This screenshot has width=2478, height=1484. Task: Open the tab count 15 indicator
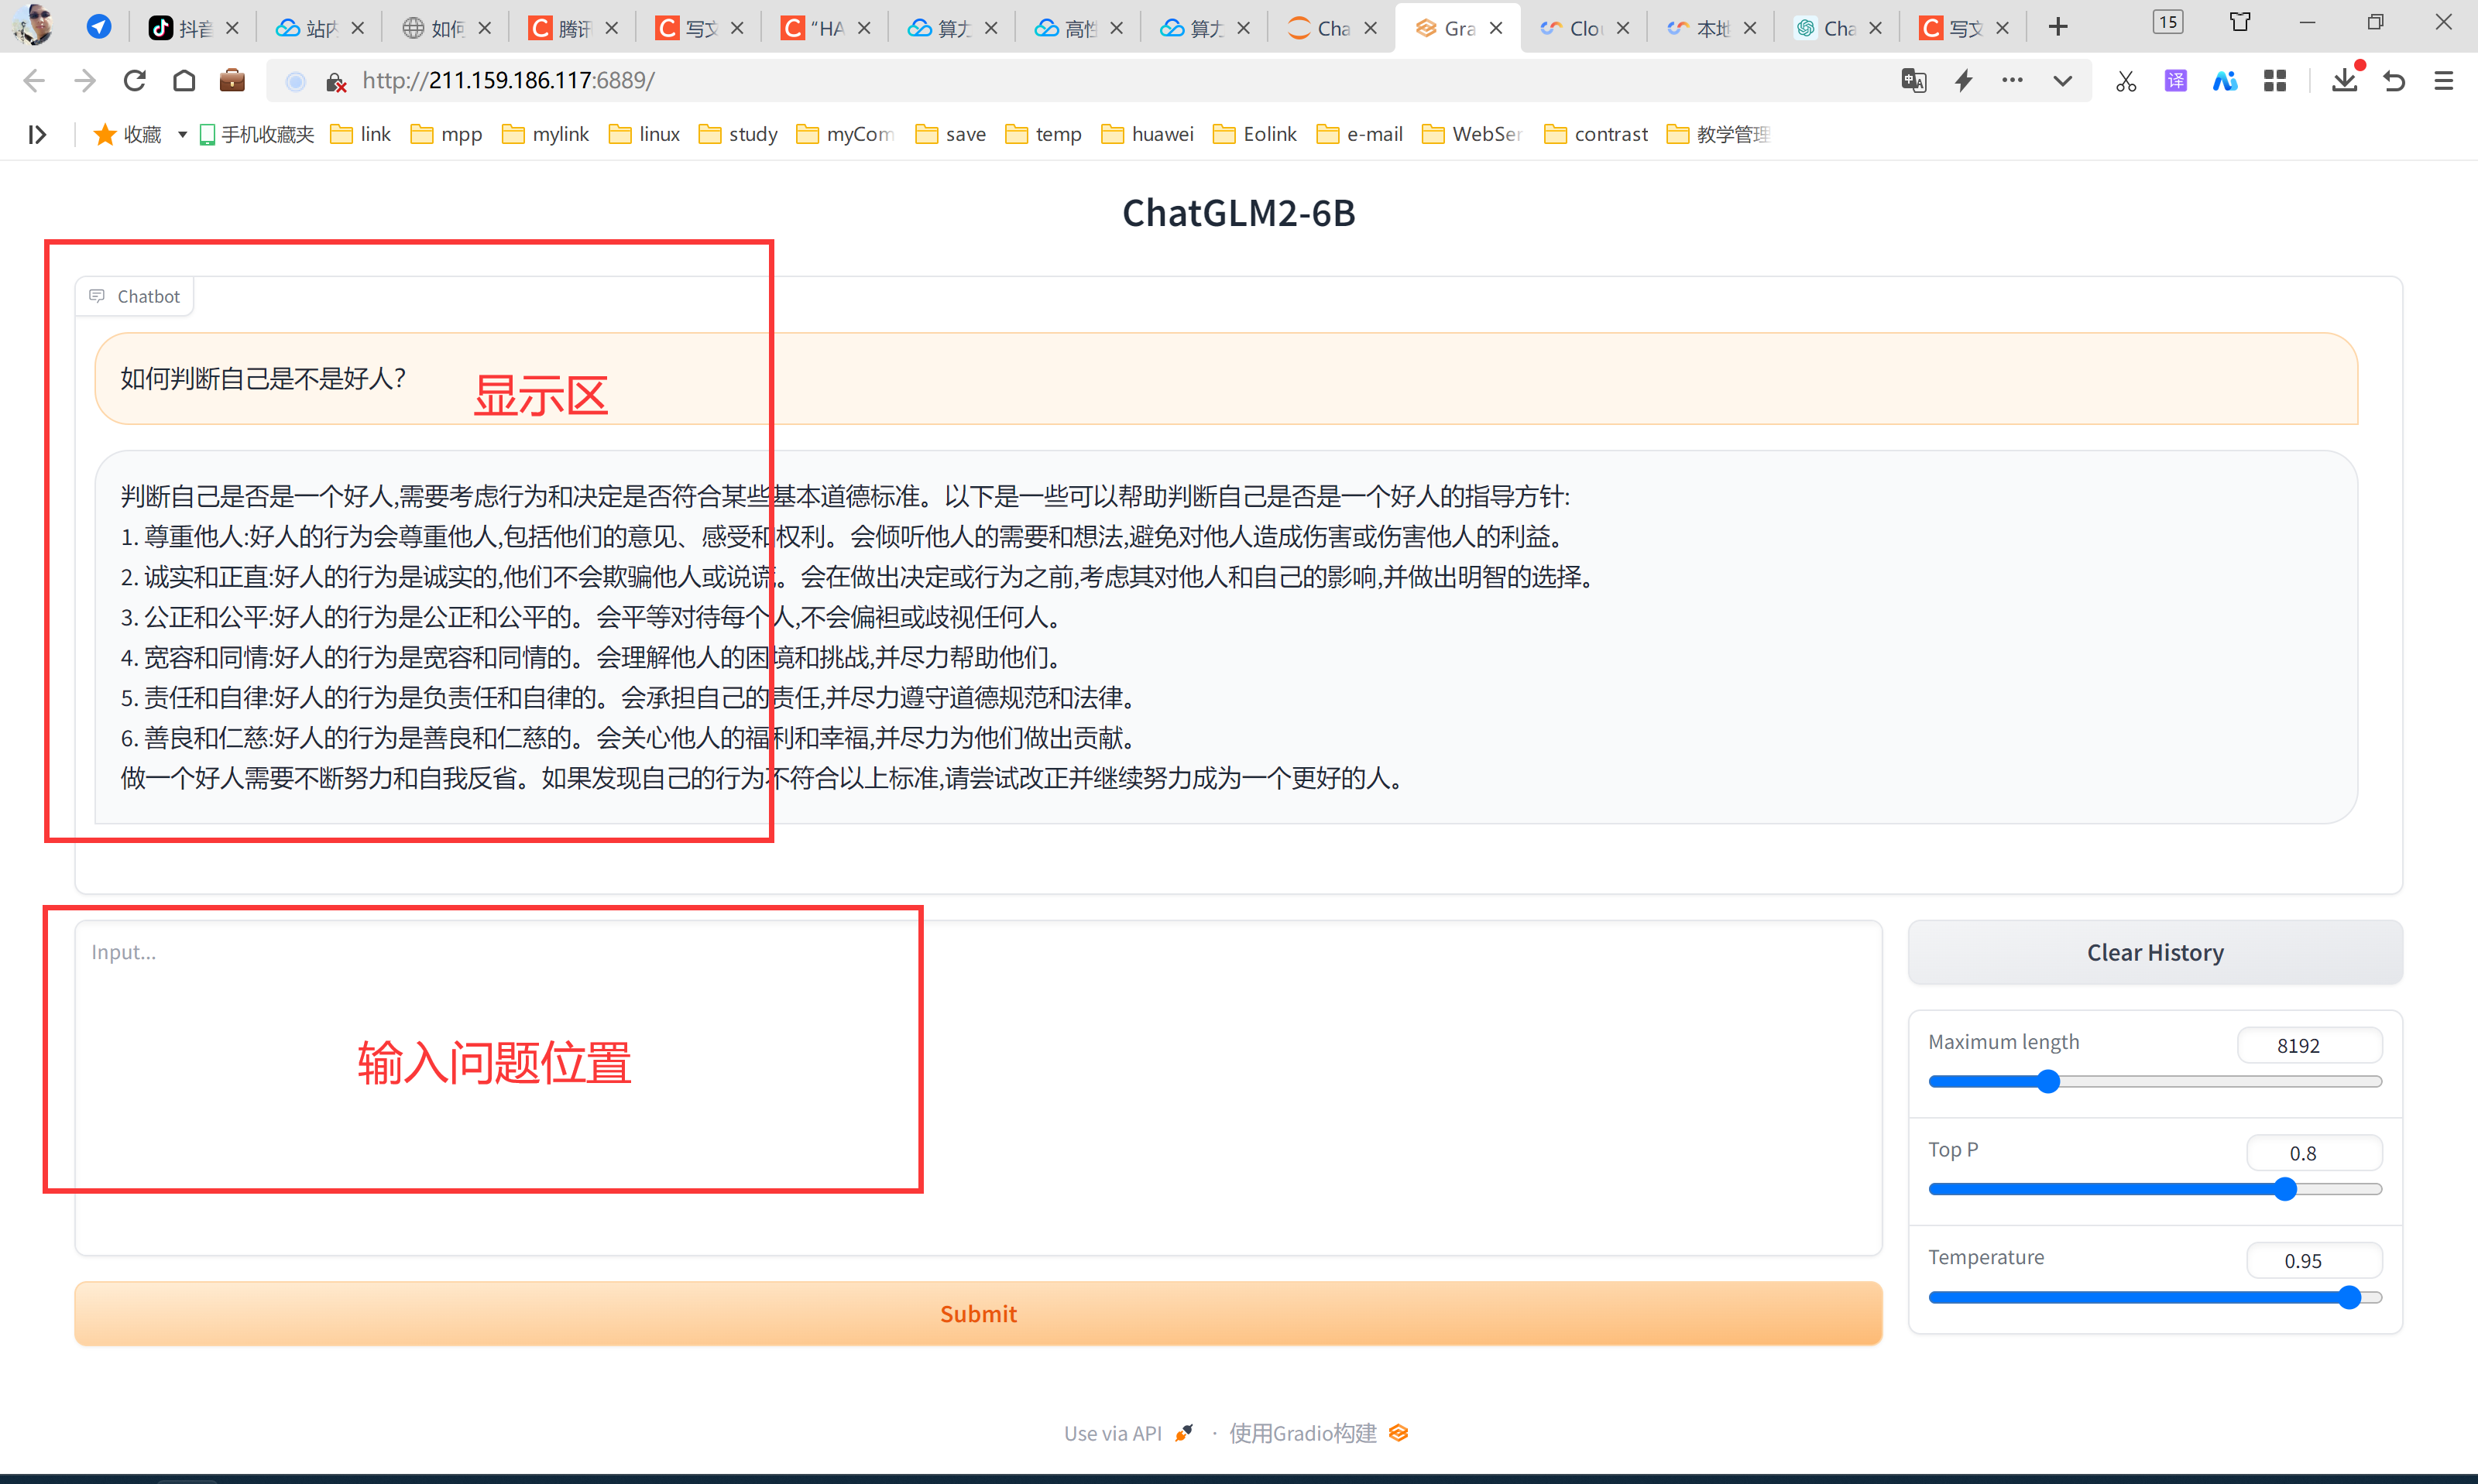(2167, 22)
